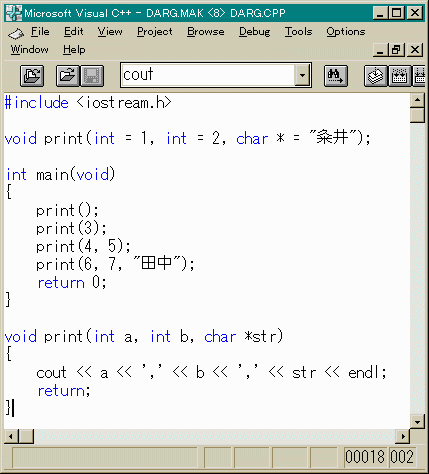Click the Open File folder icon
429x474 pixels.
(68, 76)
